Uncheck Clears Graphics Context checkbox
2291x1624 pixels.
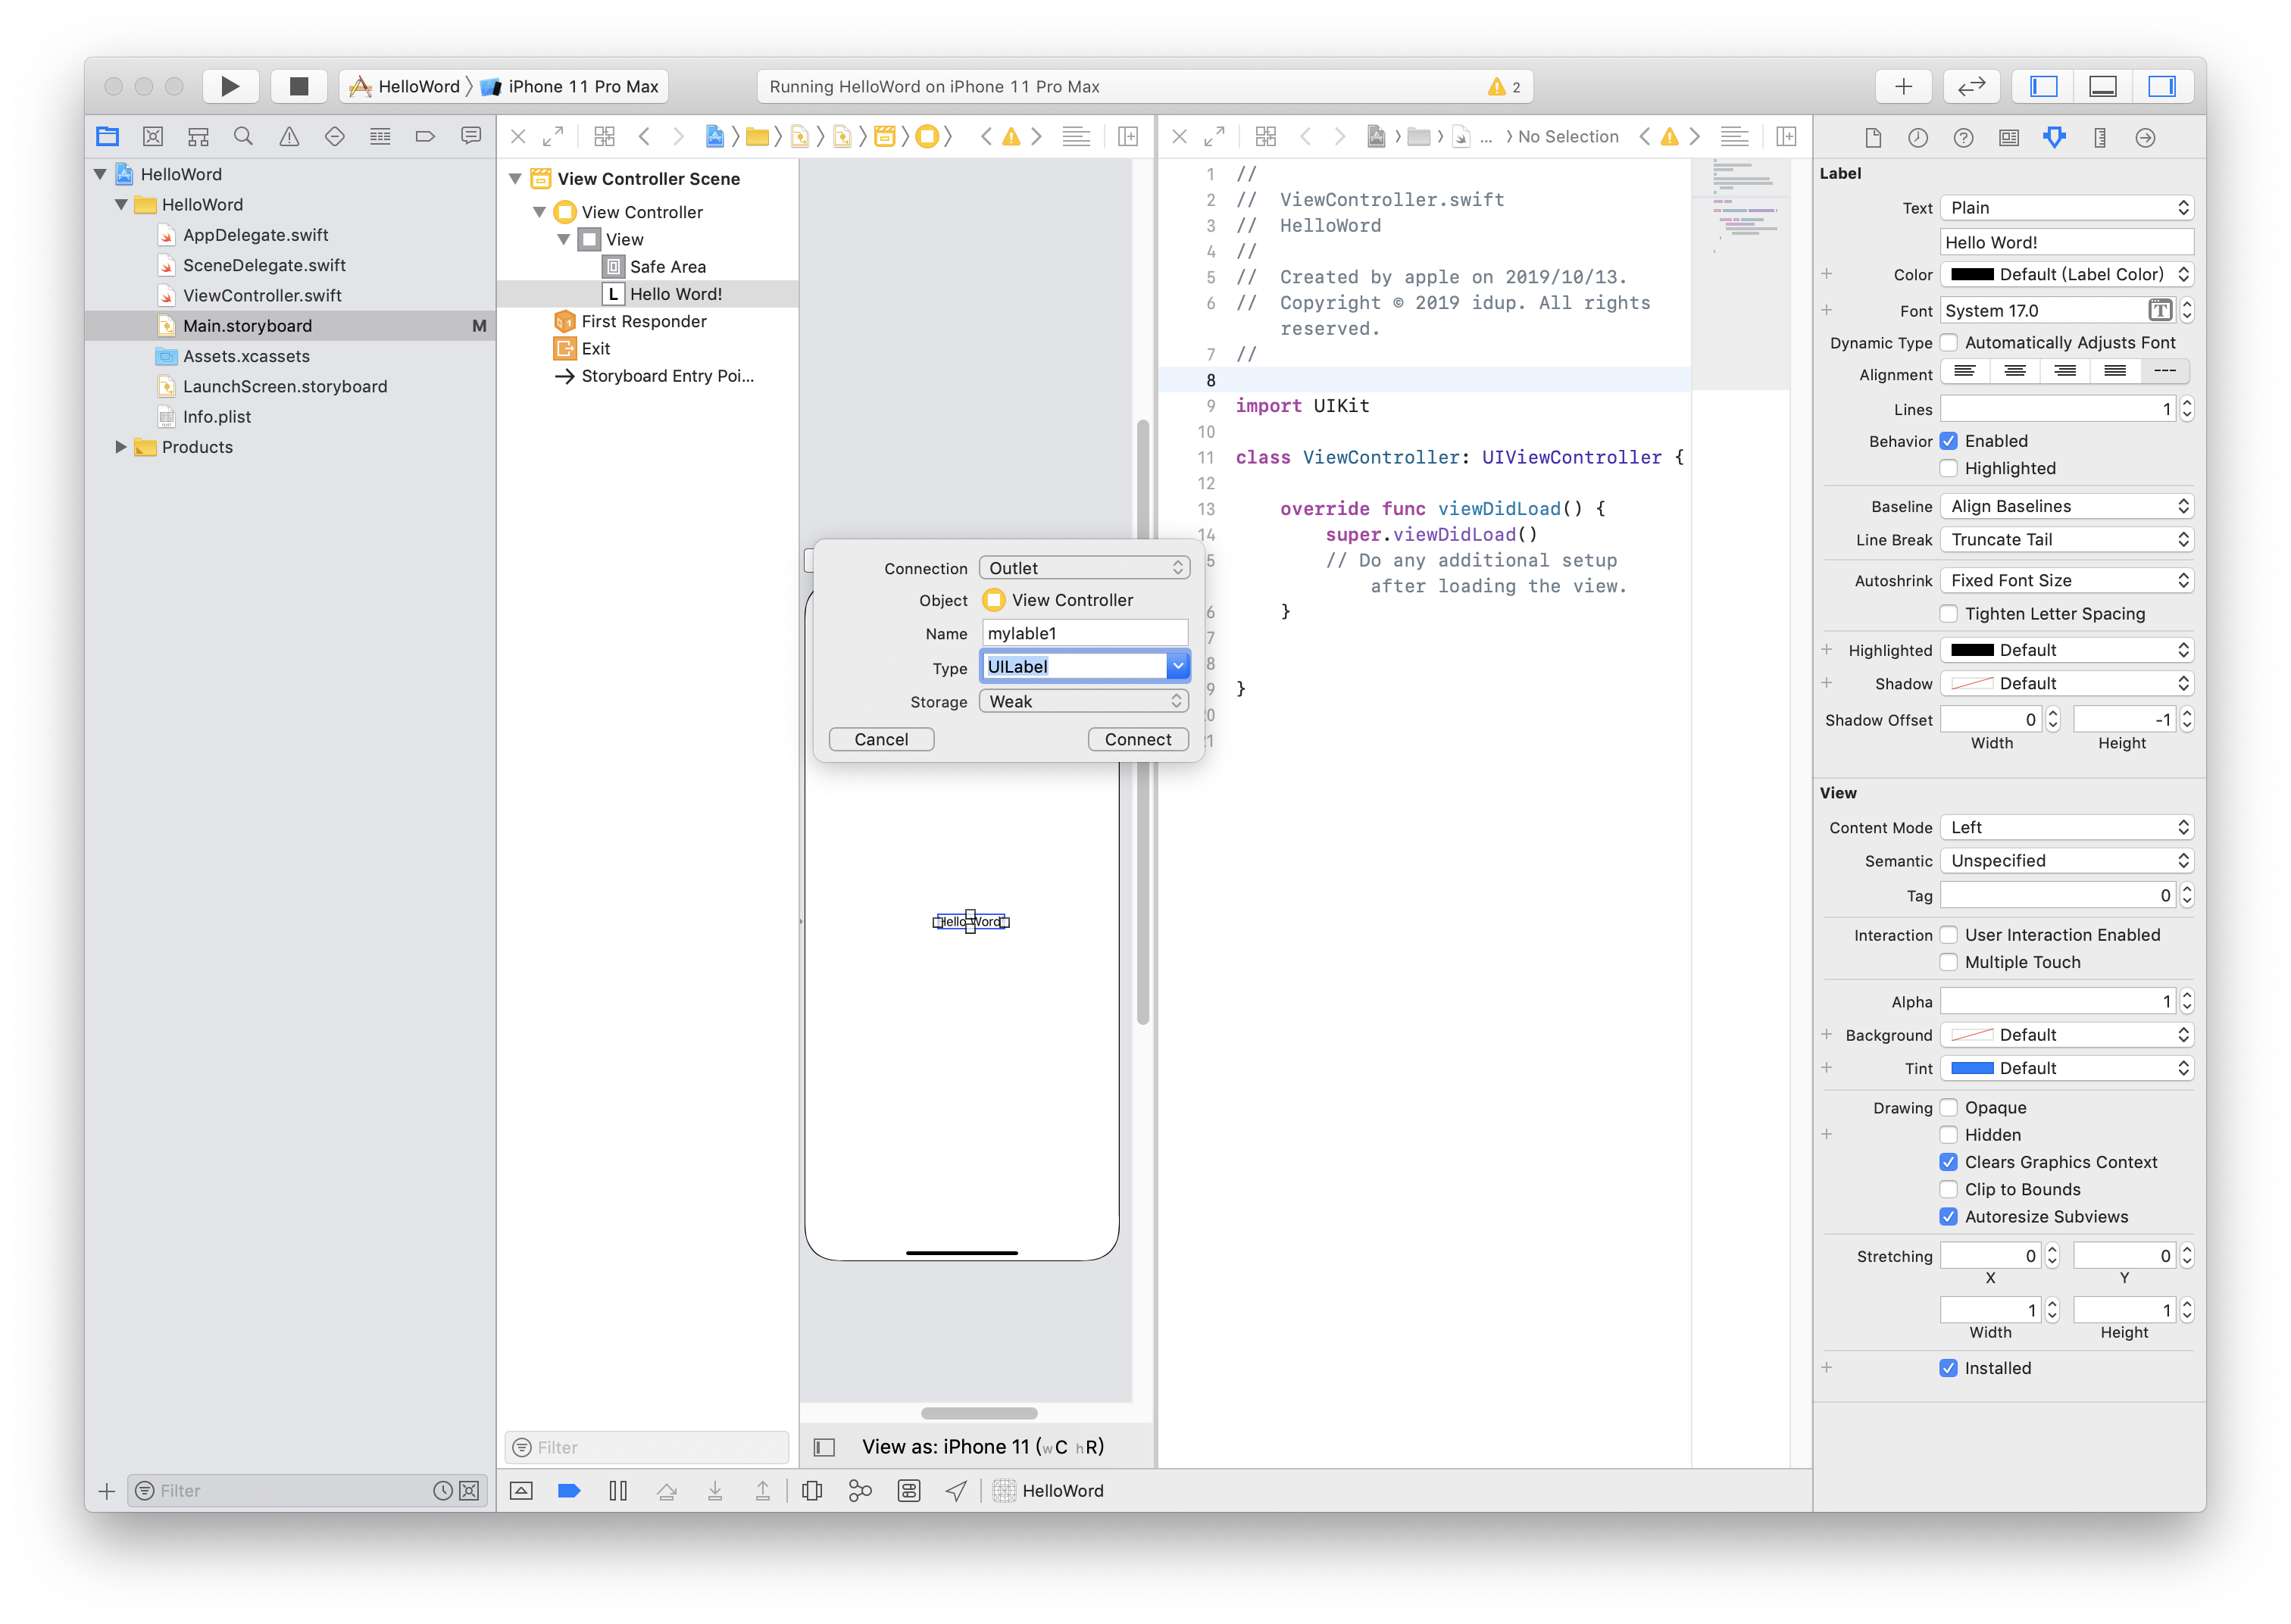(1948, 1162)
